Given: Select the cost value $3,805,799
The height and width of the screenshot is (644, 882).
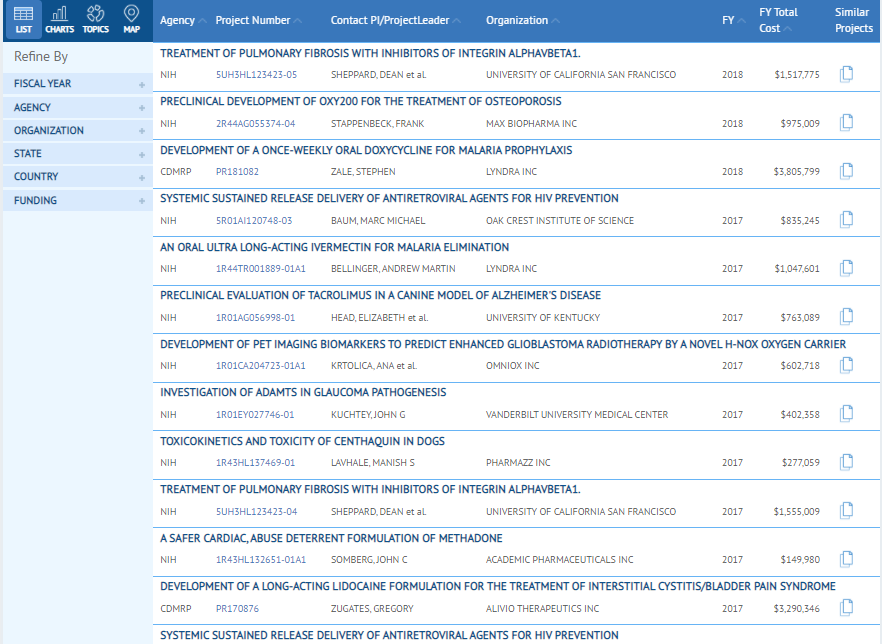Looking at the screenshot, I should pos(796,172).
